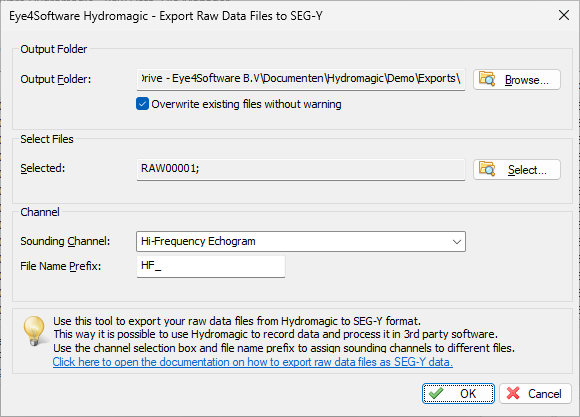Screen dimensions: 580x417
Task: Click the Overwrite existing files without warning label
Action: (246, 104)
